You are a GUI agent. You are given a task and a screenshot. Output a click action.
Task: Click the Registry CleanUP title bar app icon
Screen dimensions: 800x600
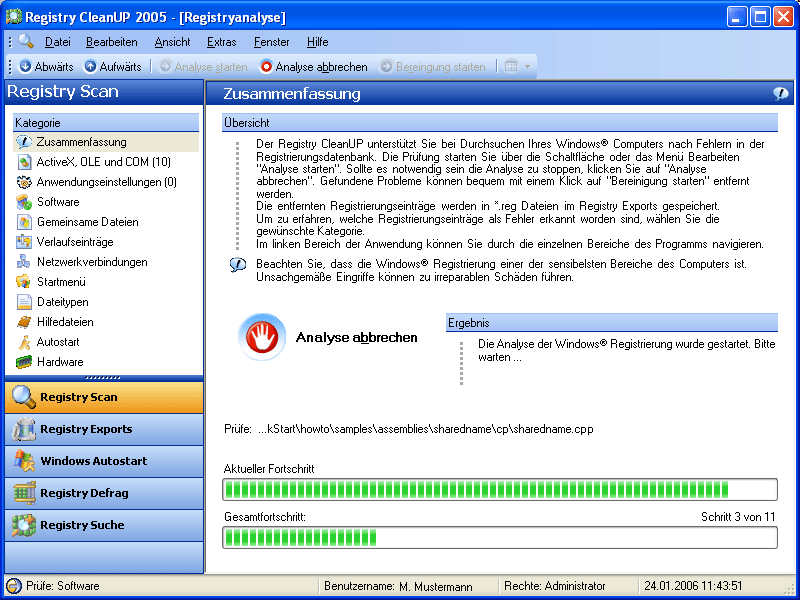click(14, 17)
